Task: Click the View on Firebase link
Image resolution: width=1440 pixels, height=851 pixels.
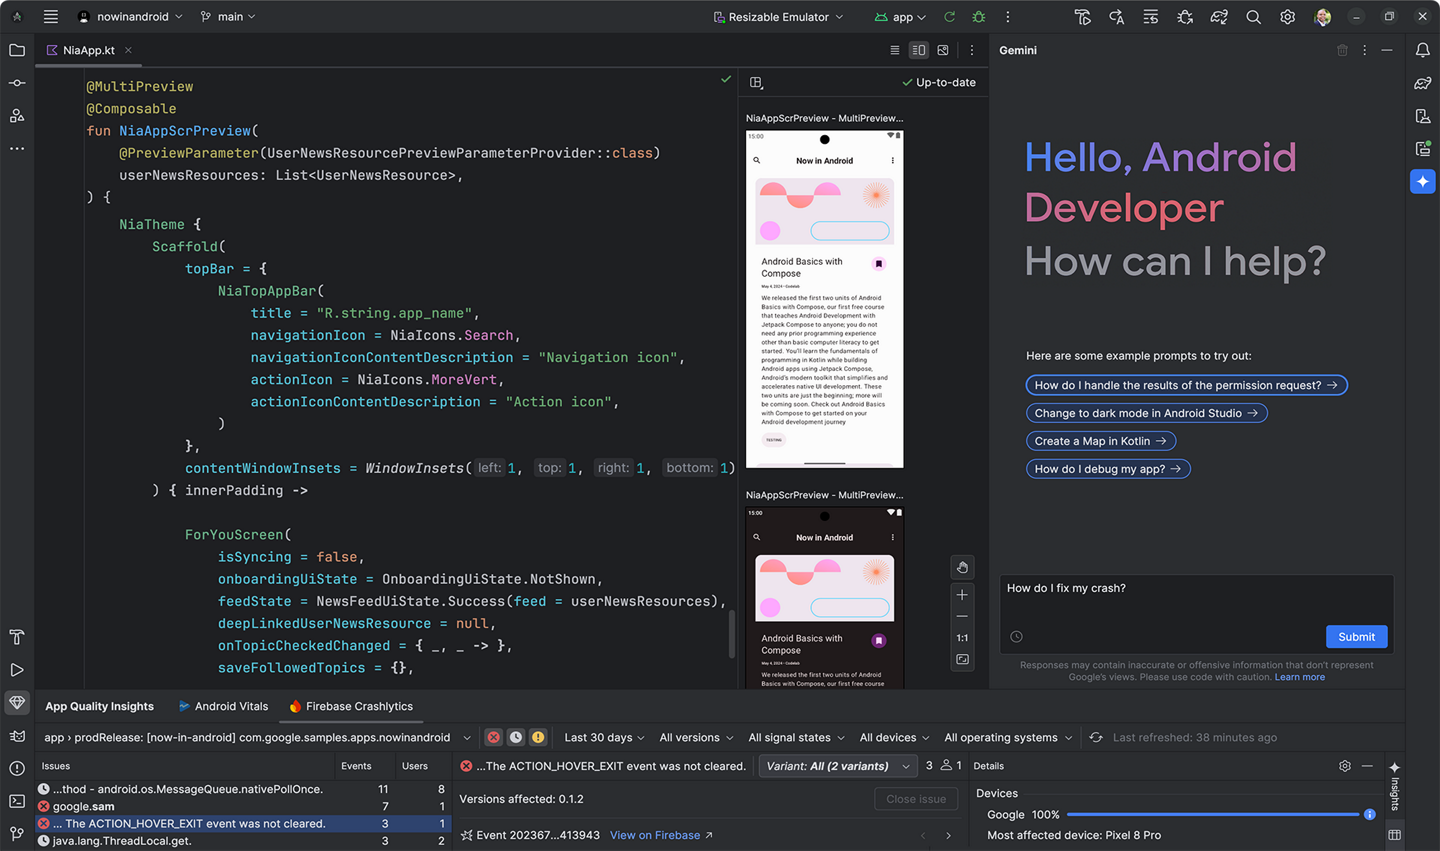Action: coord(654,834)
